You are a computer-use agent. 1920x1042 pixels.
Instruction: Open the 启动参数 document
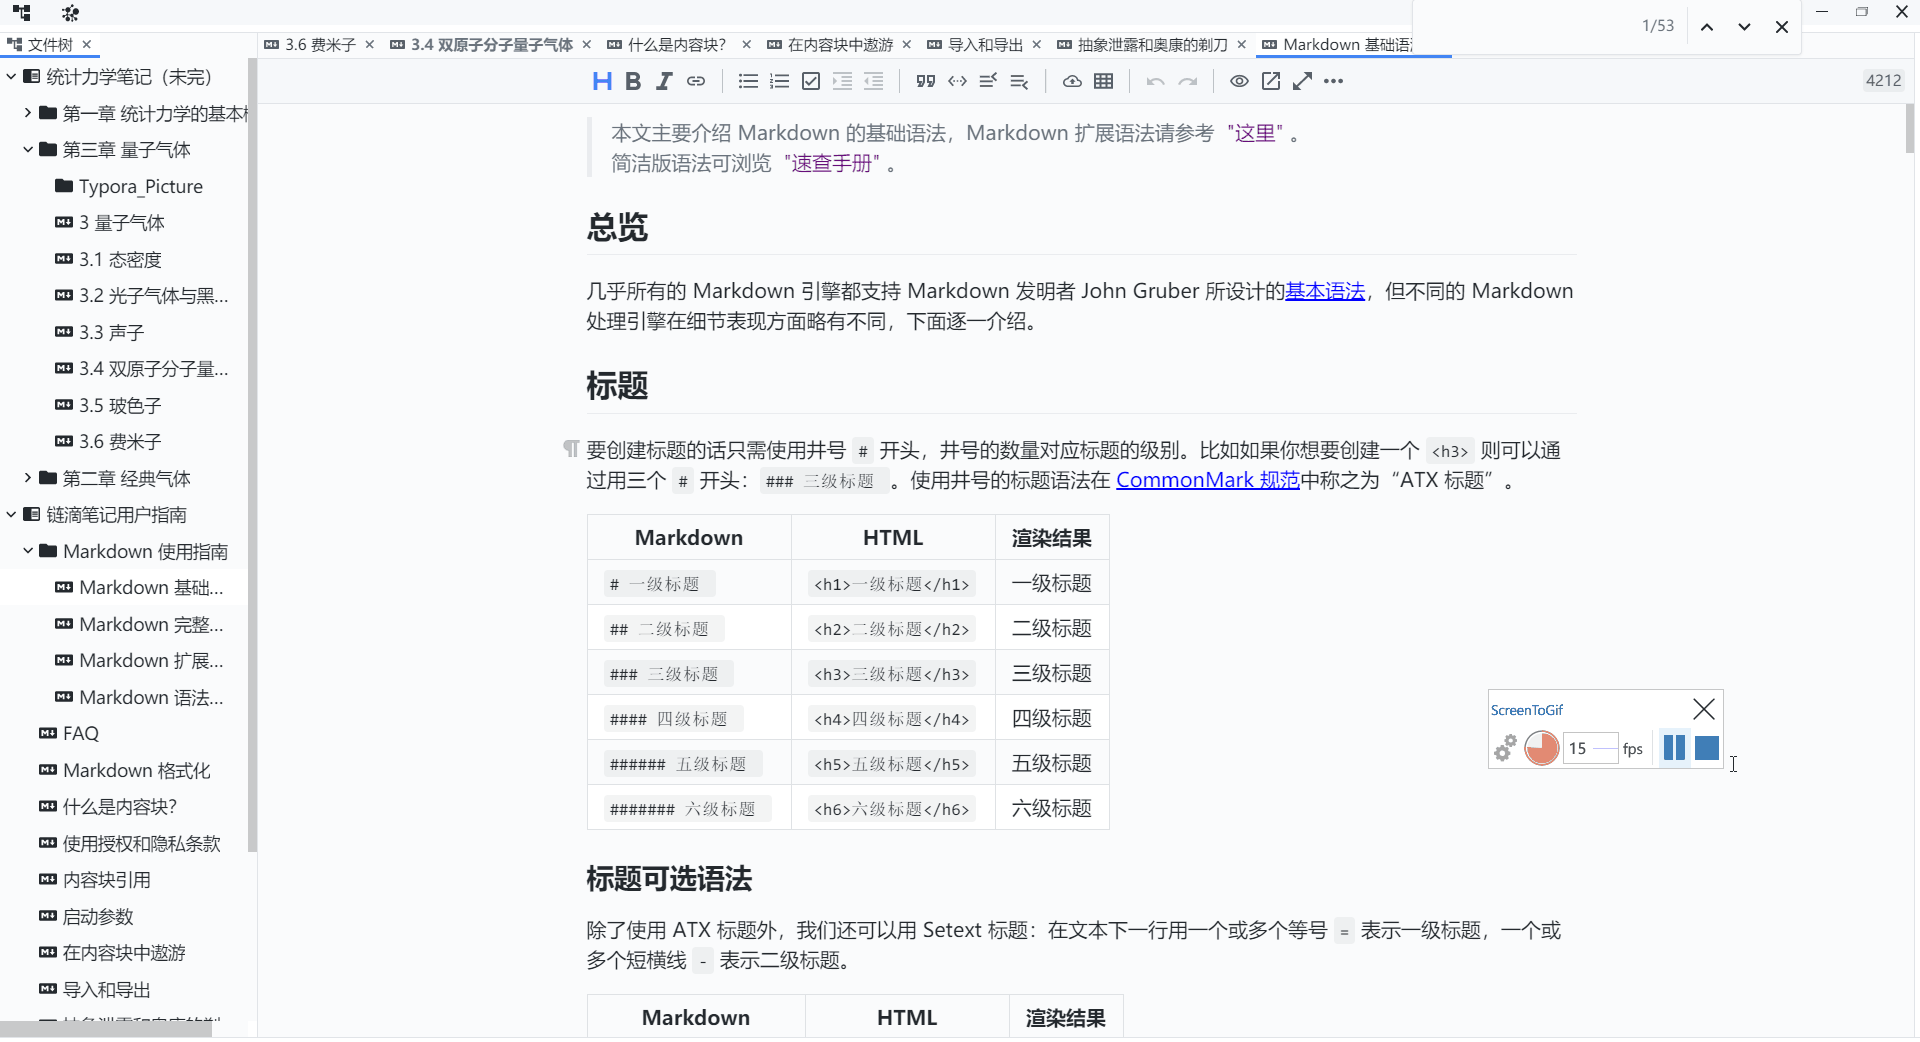click(86, 916)
